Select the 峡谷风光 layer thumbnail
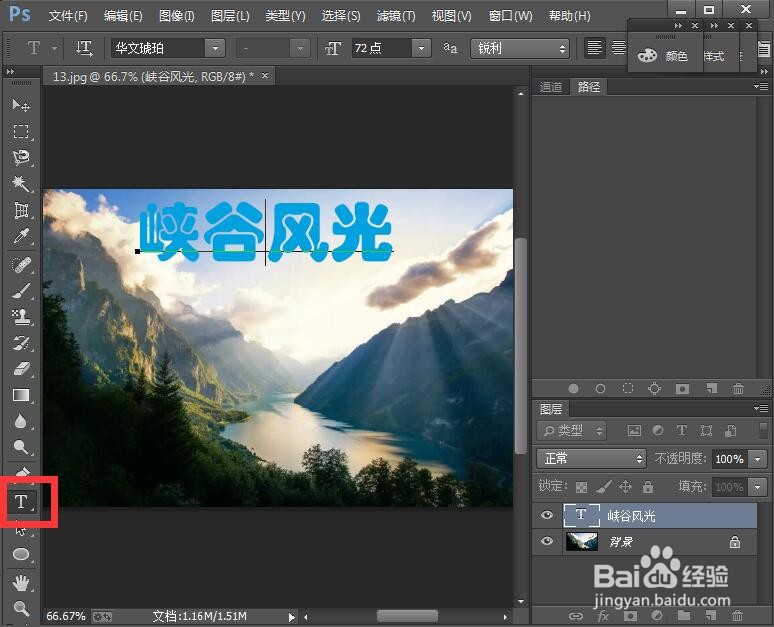Viewport: 774px width, 627px height. [x=581, y=515]
